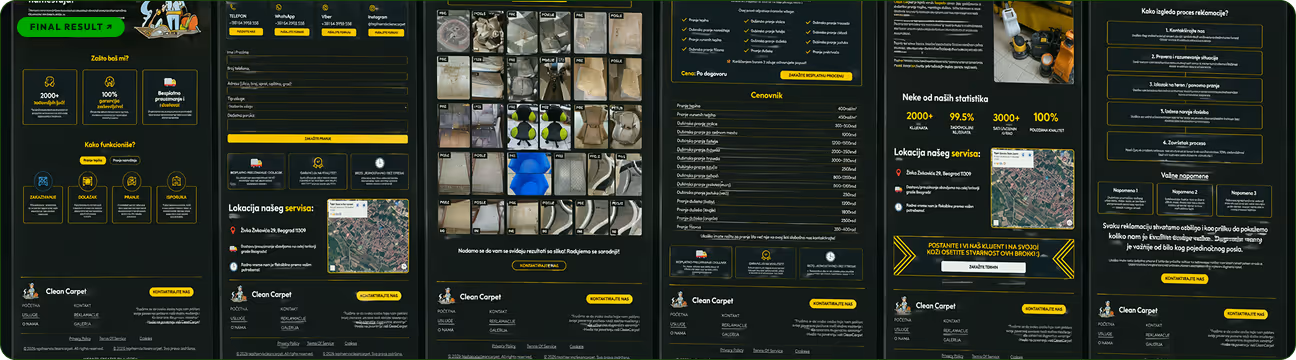Open the map thumbnail on the contact page
Image resolution: width=1296 pixels, height=360 pixels.
[x=368, y=236]
